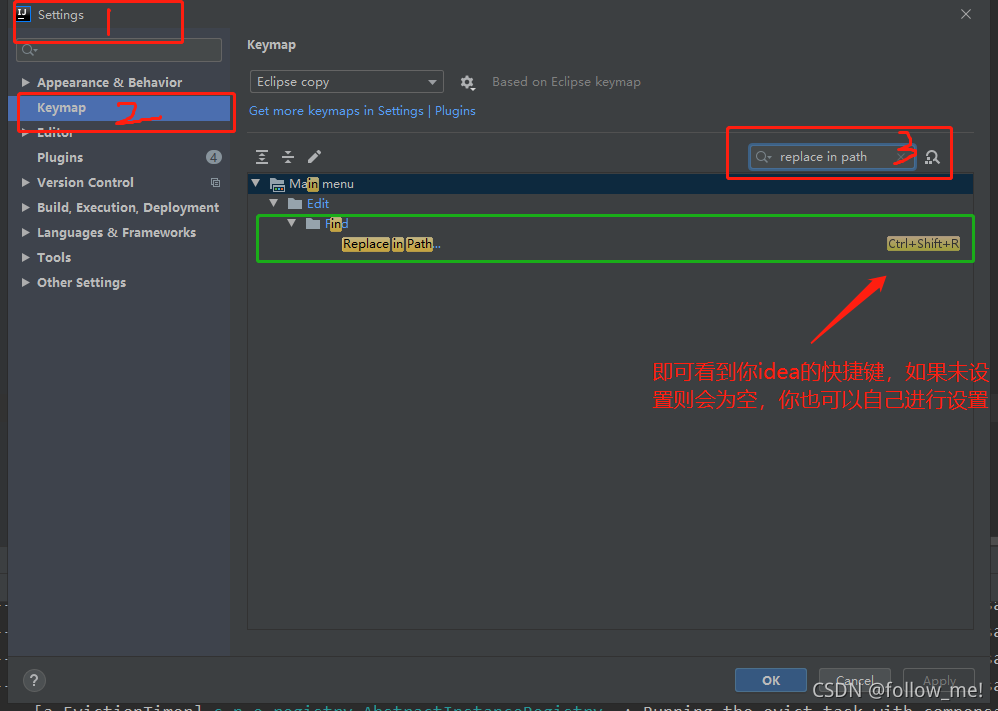The height and width of the screenshot is (711, 998).
Task: Expand the Tools settings section
Action: (25, 257)
